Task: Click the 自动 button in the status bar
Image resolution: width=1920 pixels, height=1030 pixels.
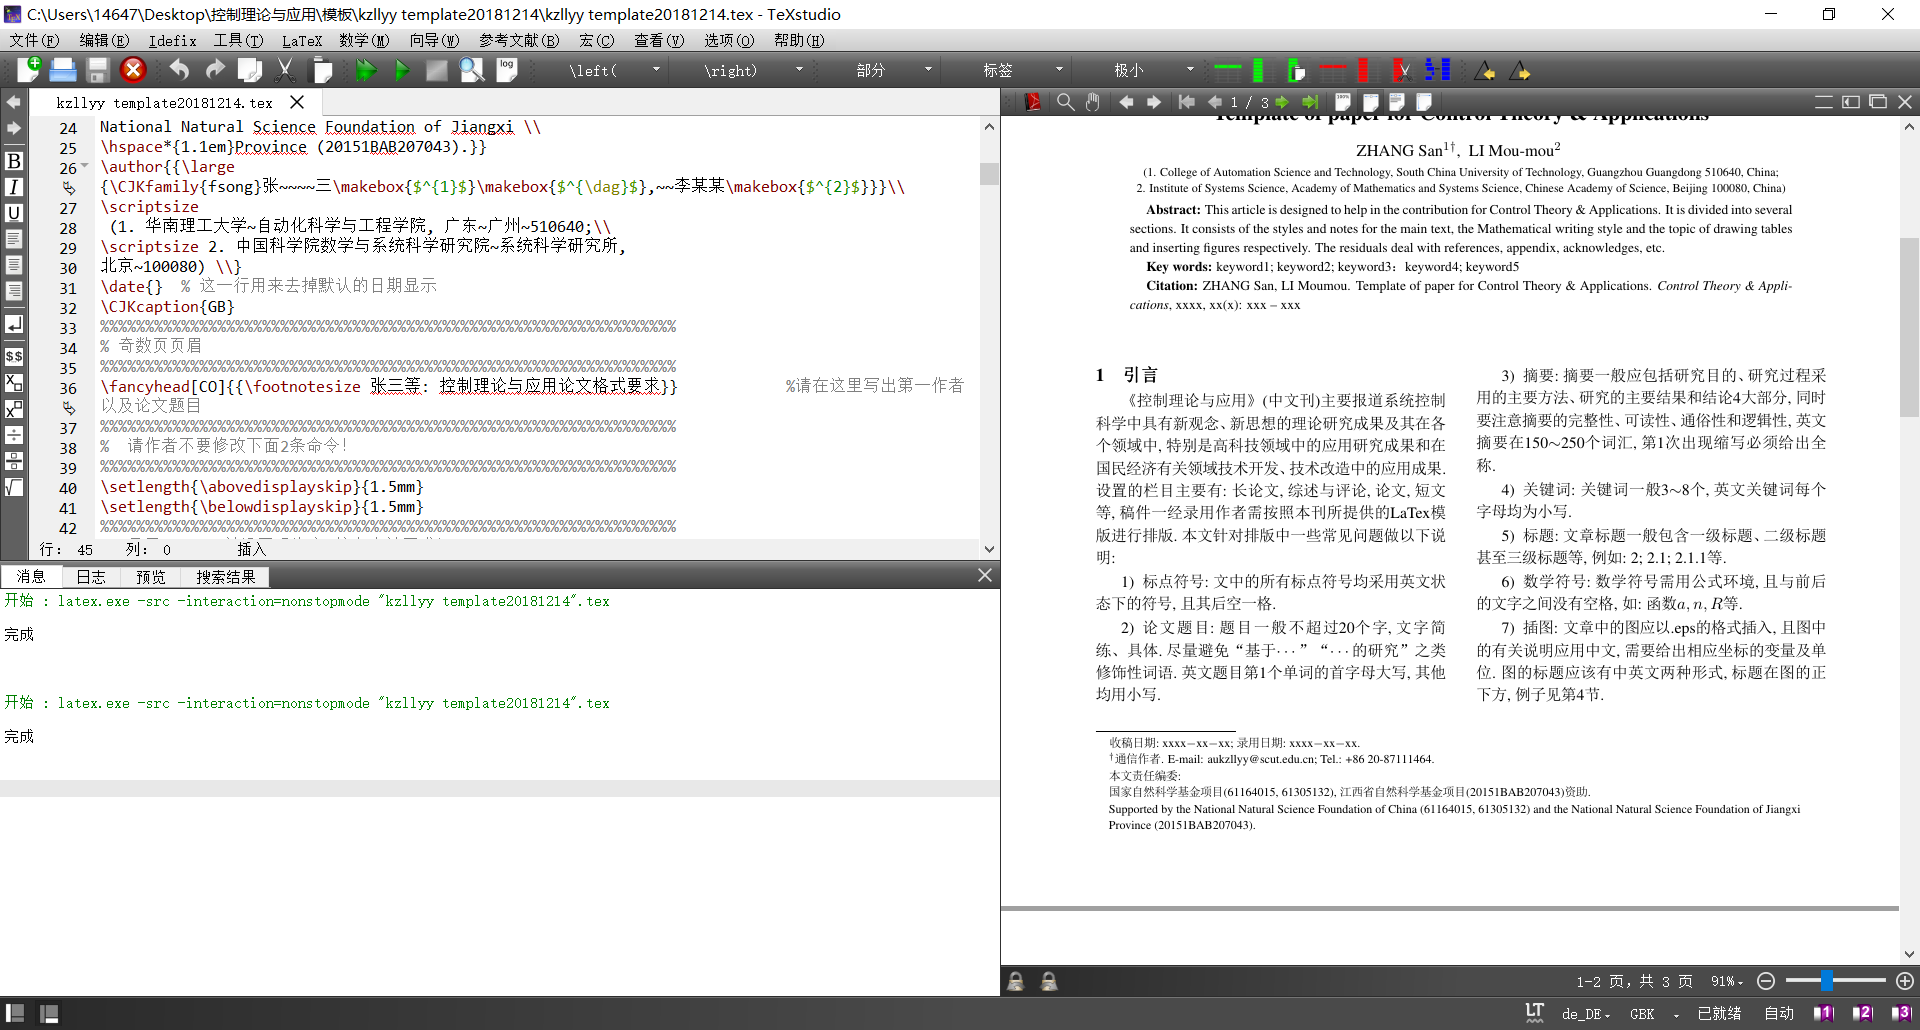Action: [1779, 1013]
